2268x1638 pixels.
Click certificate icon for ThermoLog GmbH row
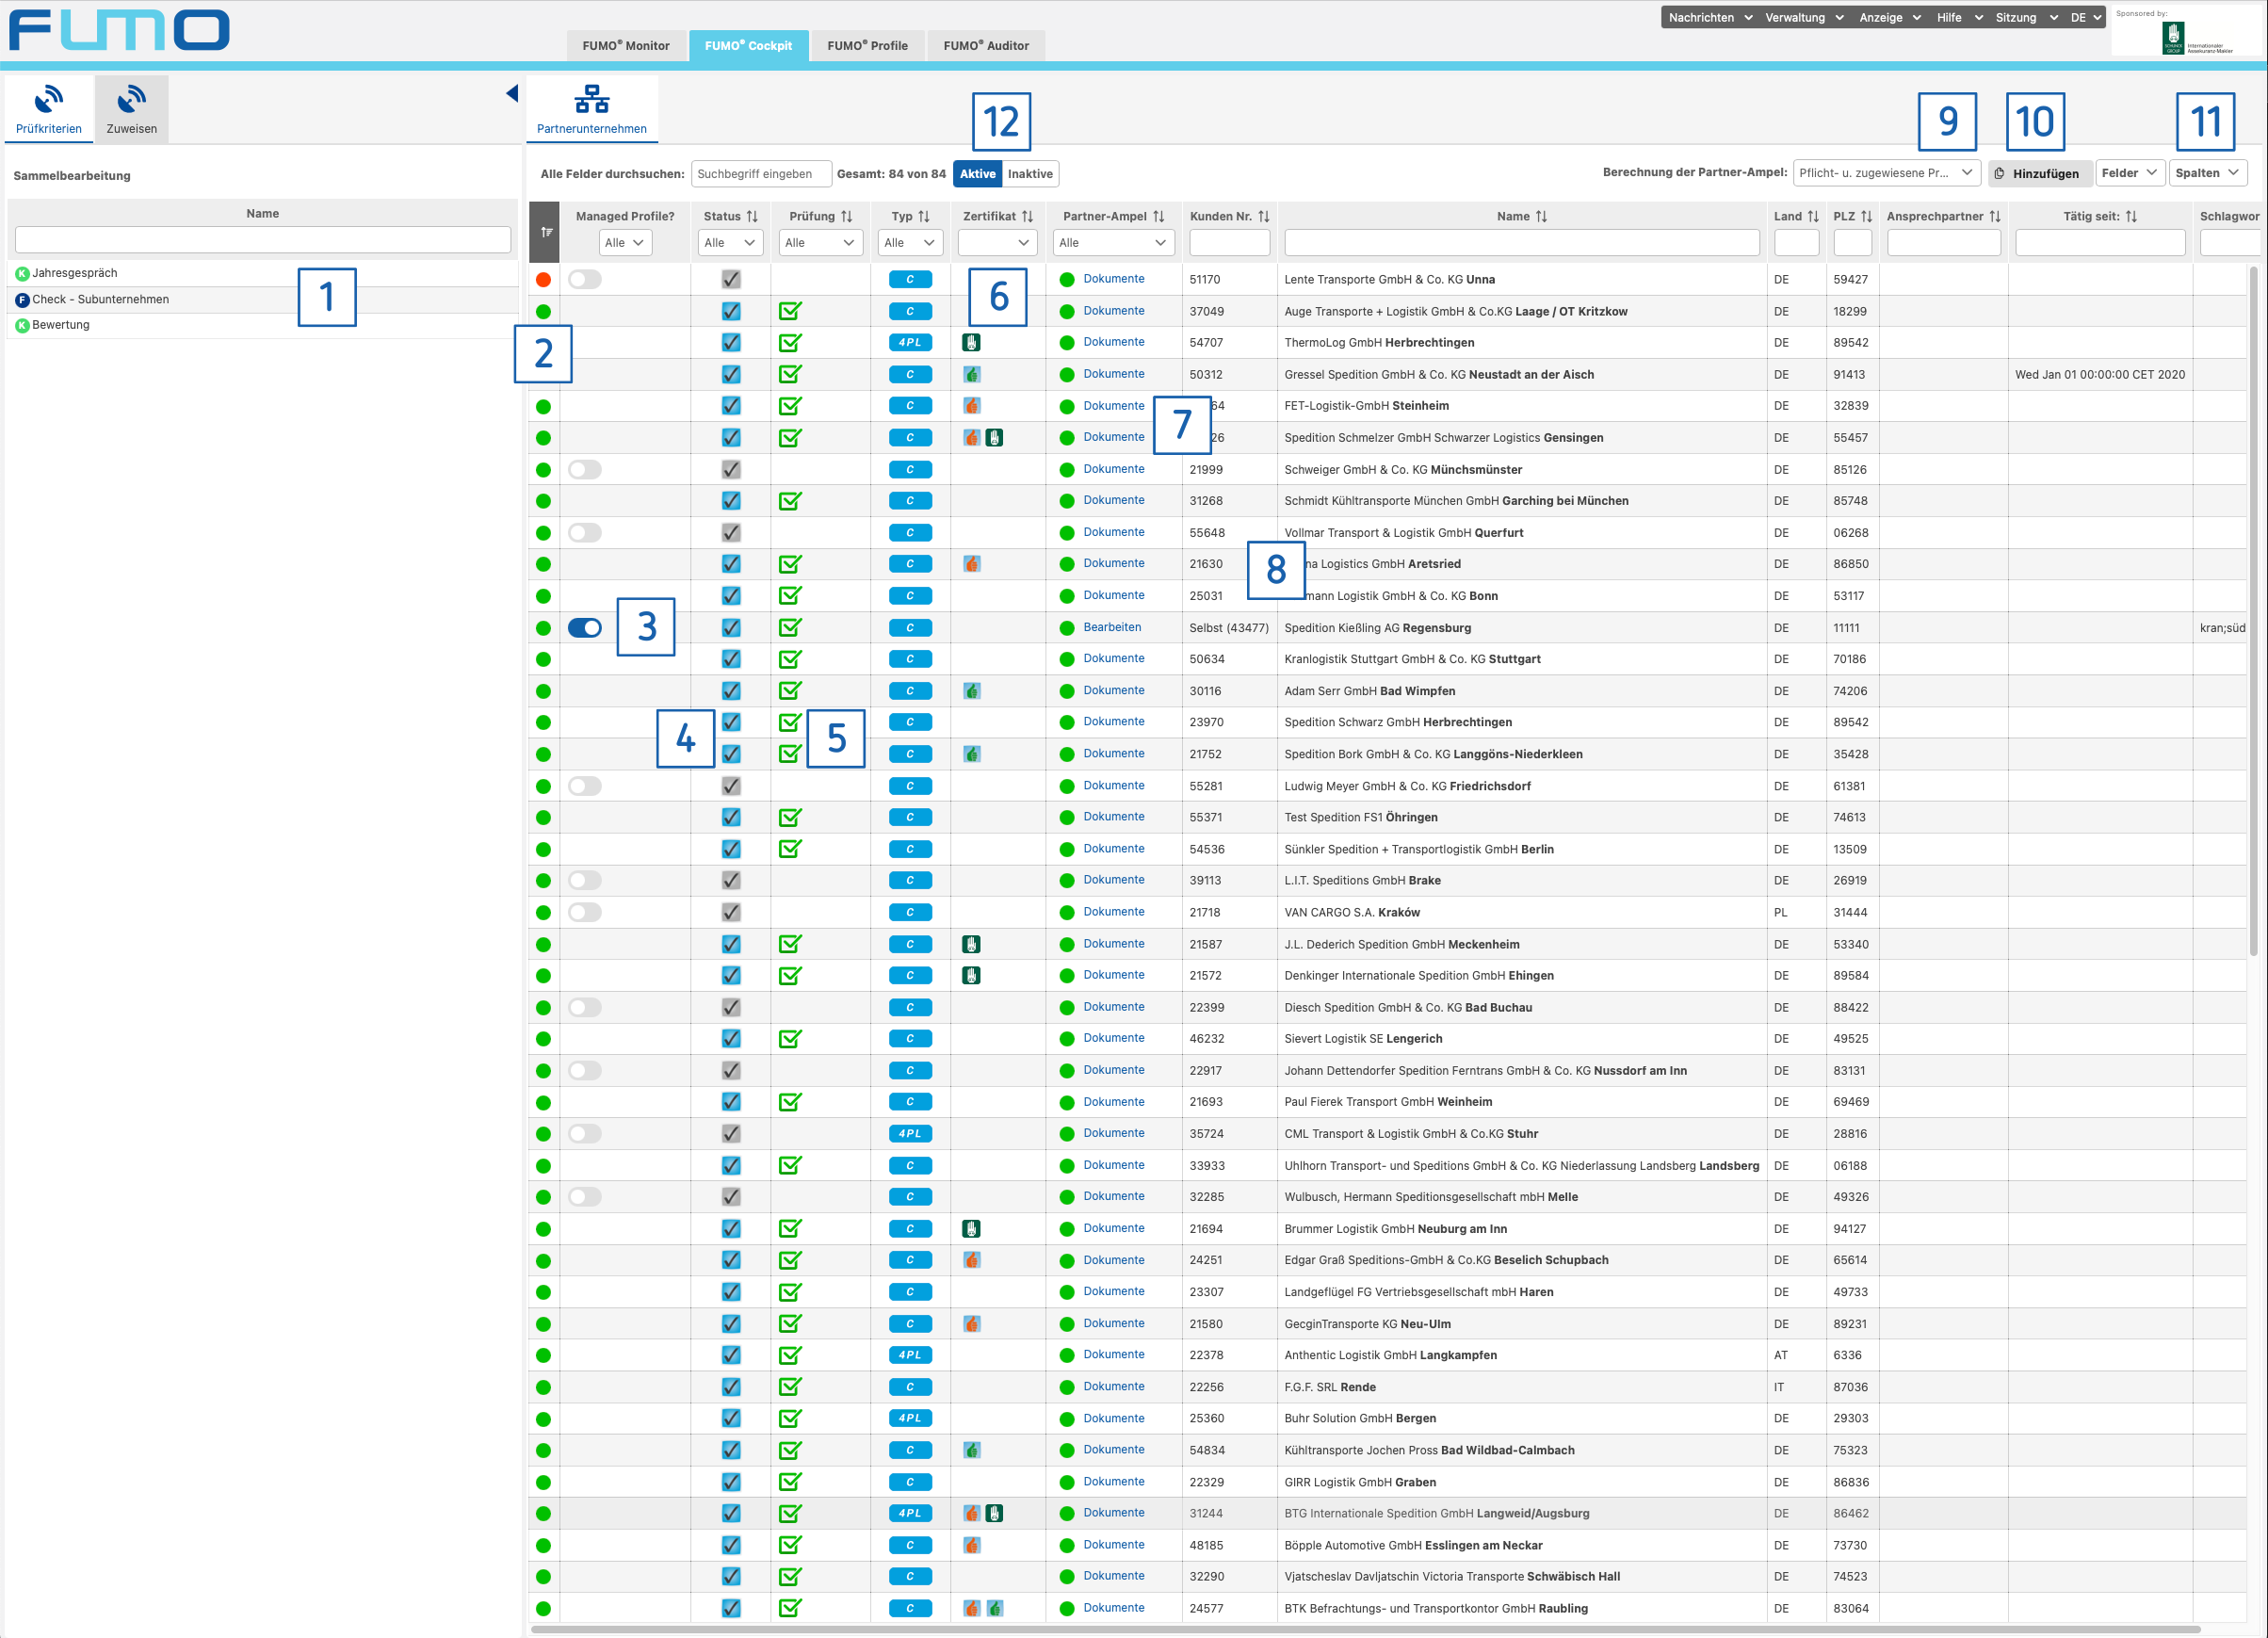(x=971, y=342)
